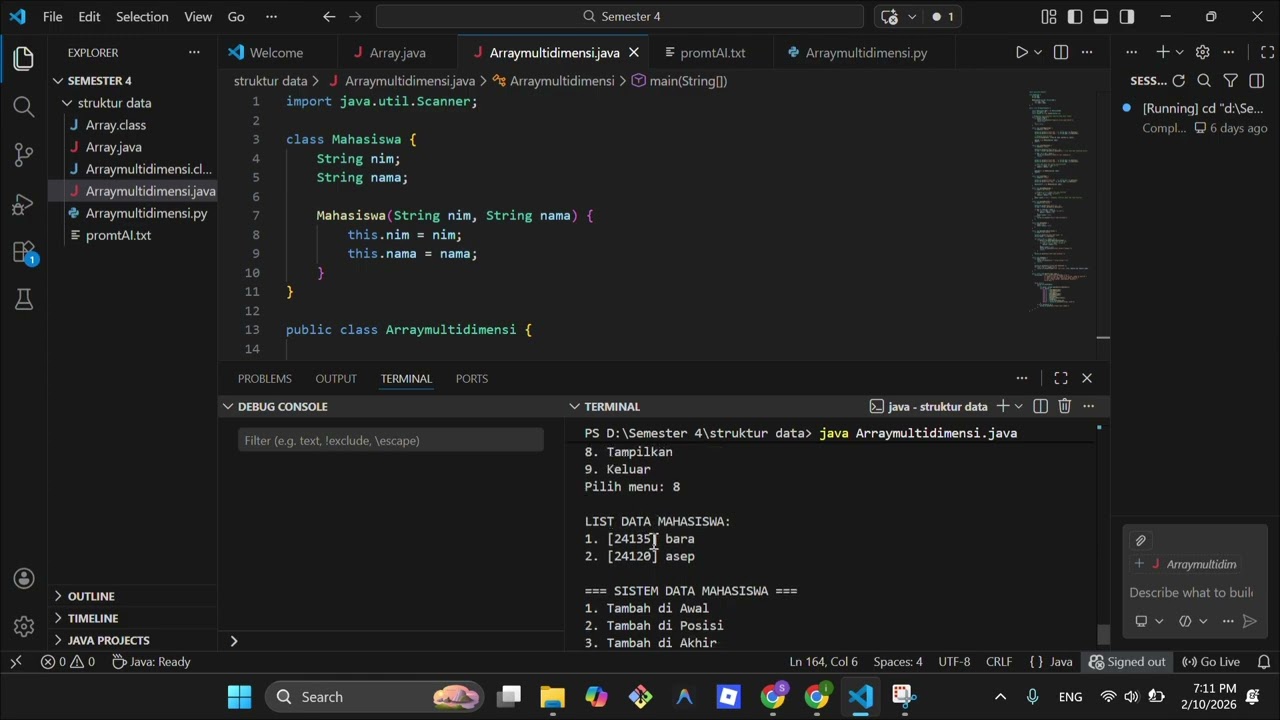Screen dimensions: 1280x720
Task: Collapse the SEMESTER 4 workspace folder
Action: 58,80
